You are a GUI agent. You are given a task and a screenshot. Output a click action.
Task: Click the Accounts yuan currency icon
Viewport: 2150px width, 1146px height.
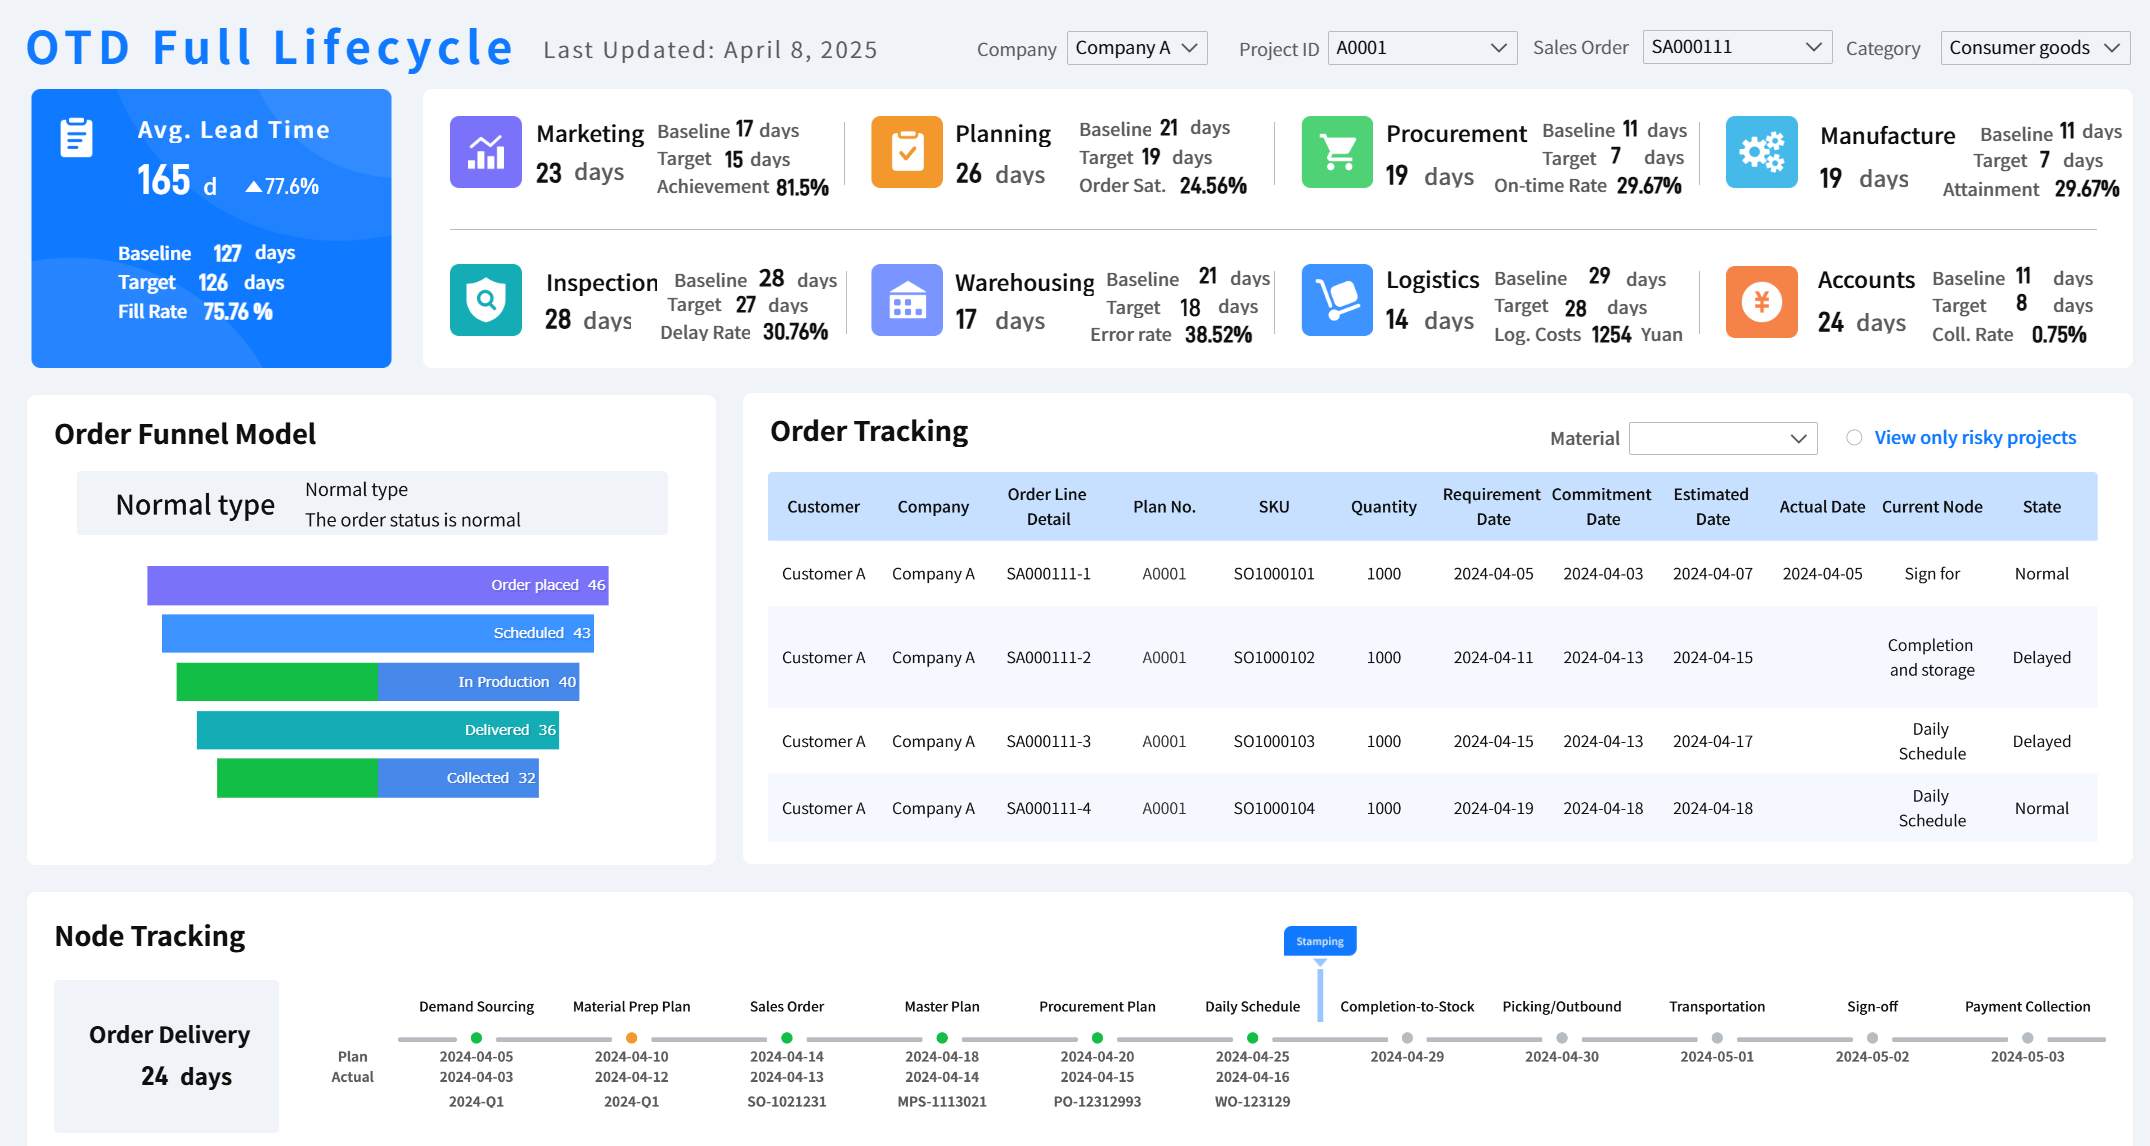1761,300
